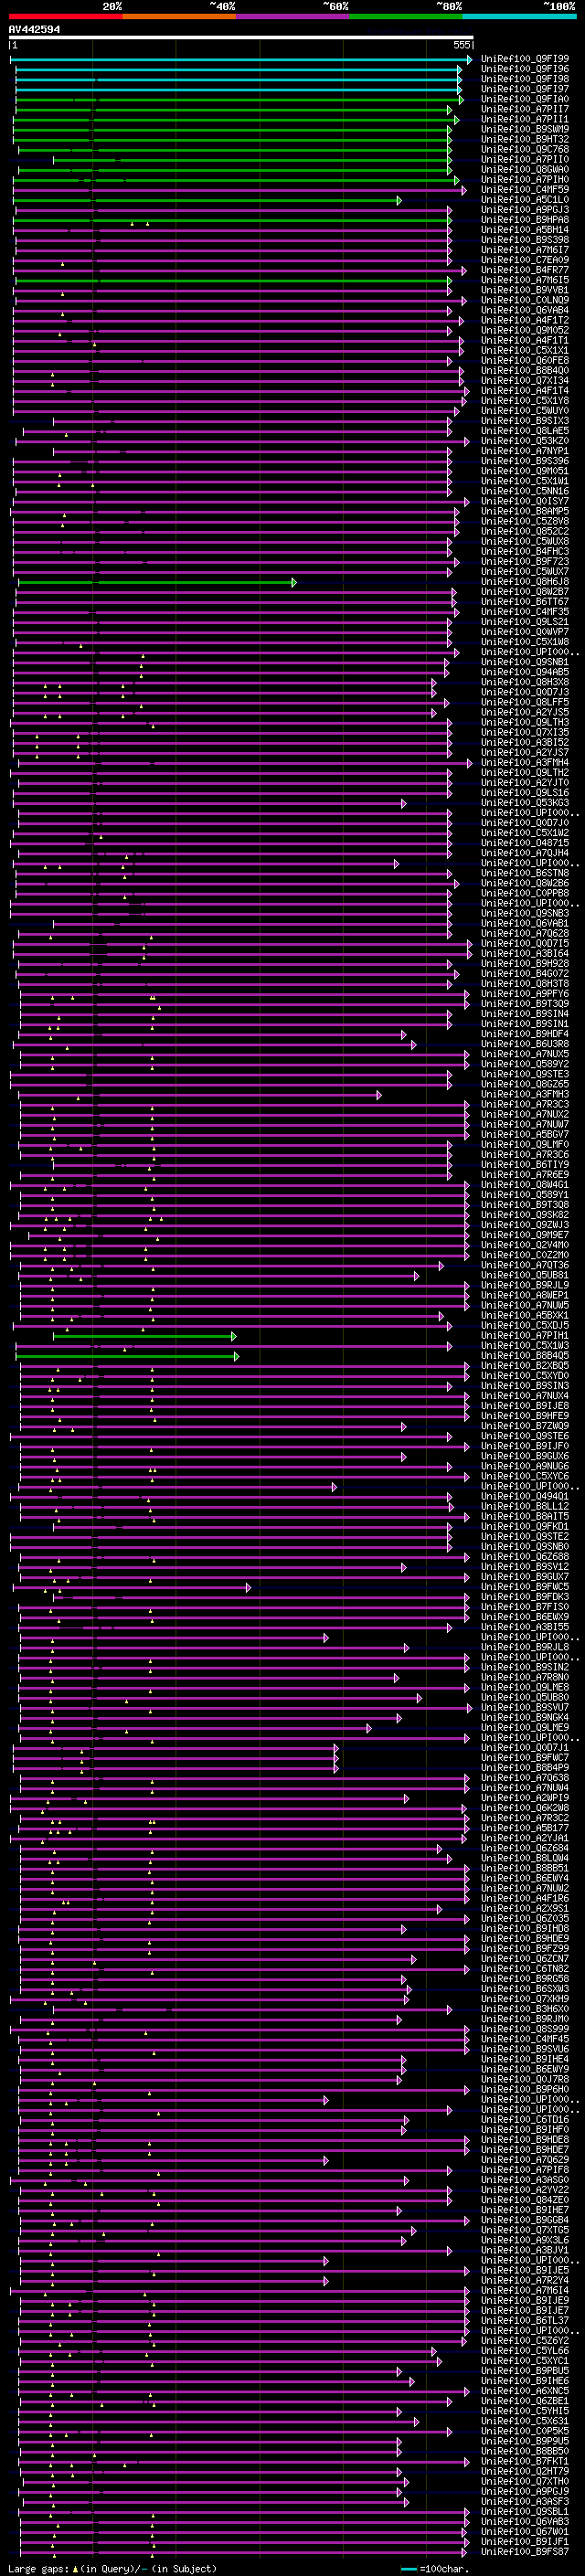Select the UniRef100_A3FMH4 label

click(525, 763)
